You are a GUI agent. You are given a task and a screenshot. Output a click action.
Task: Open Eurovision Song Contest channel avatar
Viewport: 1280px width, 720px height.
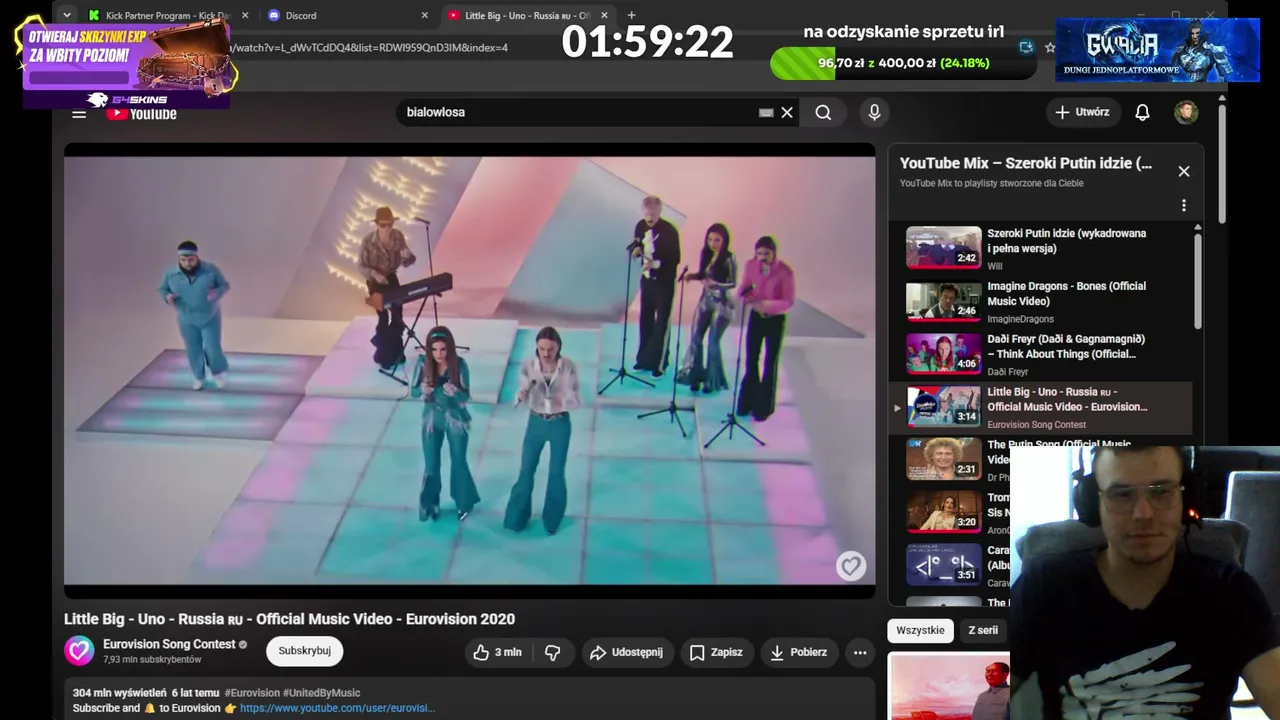(x=80, y=651)
